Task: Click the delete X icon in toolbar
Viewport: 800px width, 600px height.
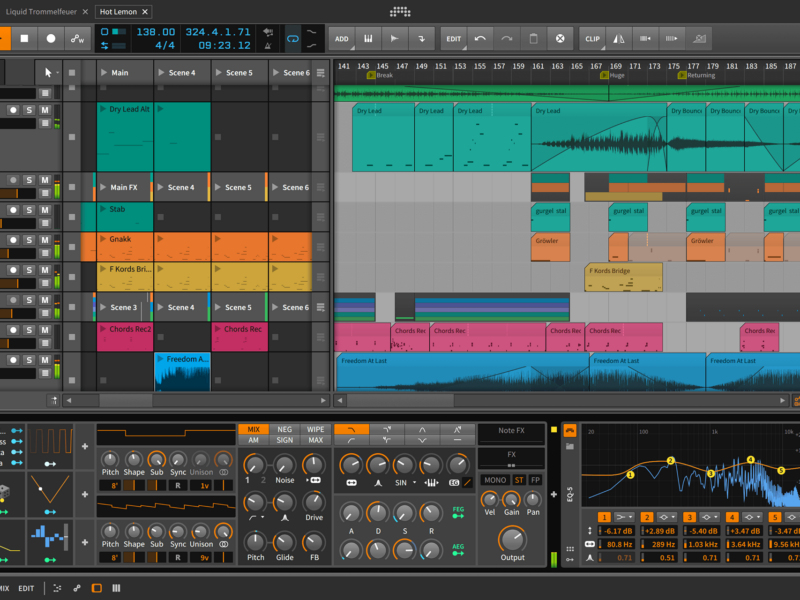Action: click(x=561, y=39)
